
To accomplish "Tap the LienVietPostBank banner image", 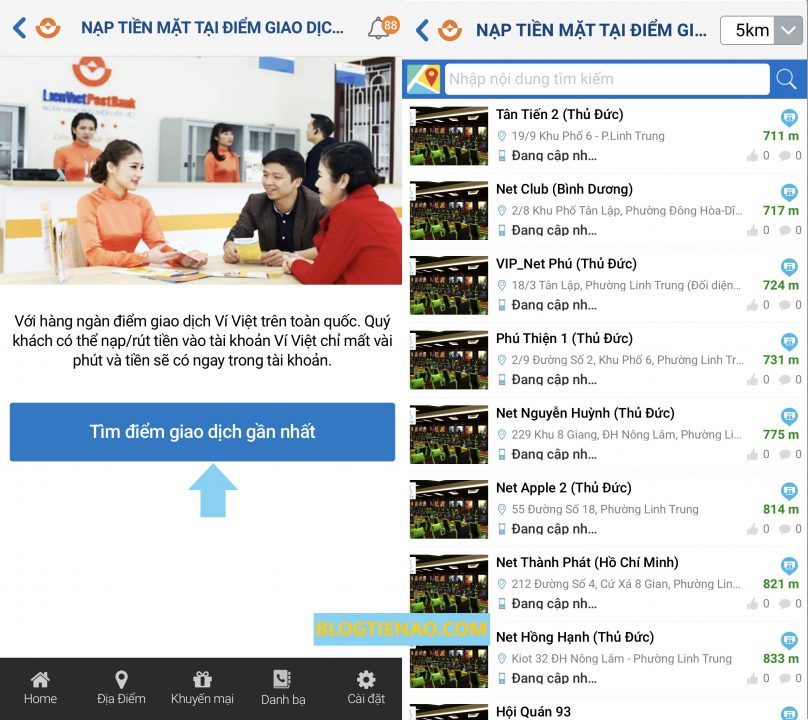I will point(201,171).
